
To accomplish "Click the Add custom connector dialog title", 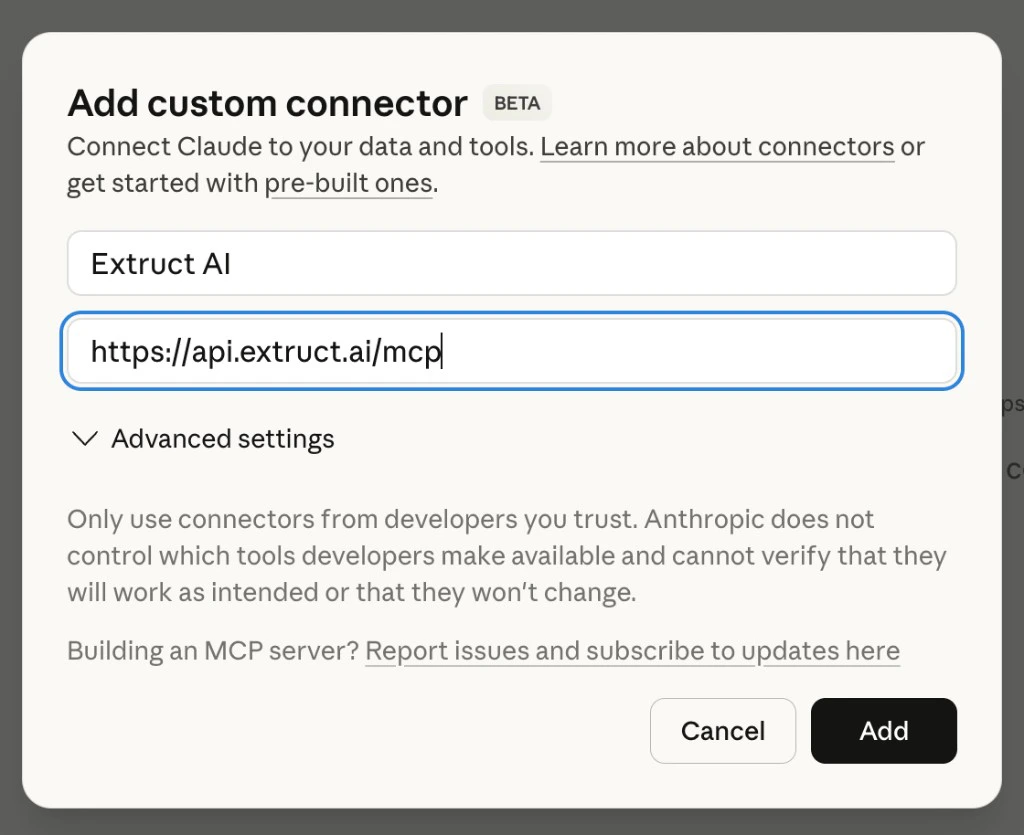I will 266,103.
